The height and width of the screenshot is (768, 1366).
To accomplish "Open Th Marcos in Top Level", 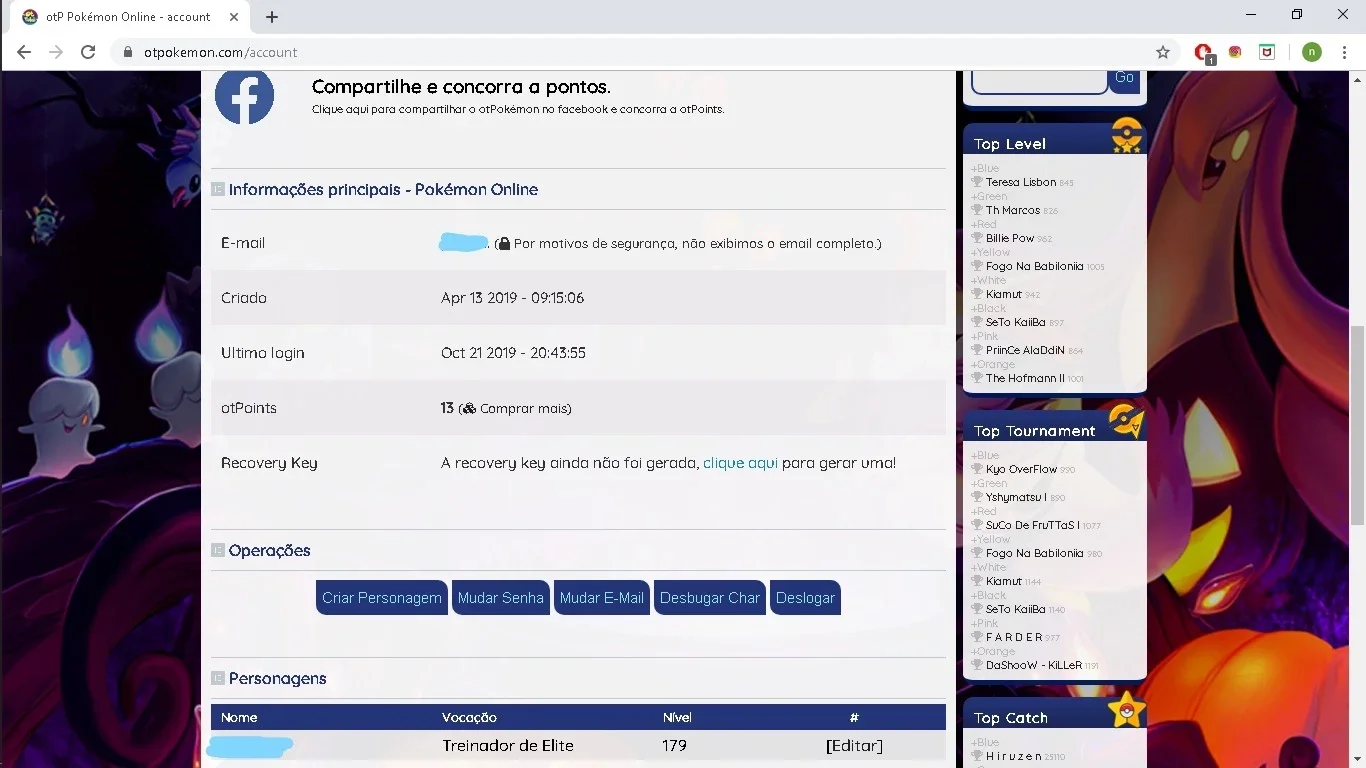I will click(1013, 210).
